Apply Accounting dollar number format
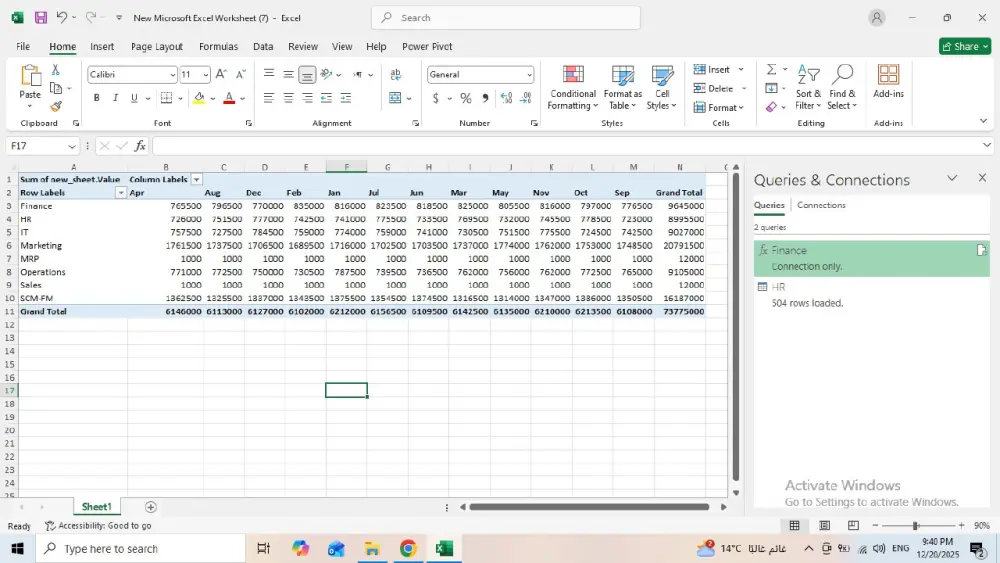Image resolution: width=1000 pixels, height=563 pixels. pyautogui.click(x=436, y=98)
